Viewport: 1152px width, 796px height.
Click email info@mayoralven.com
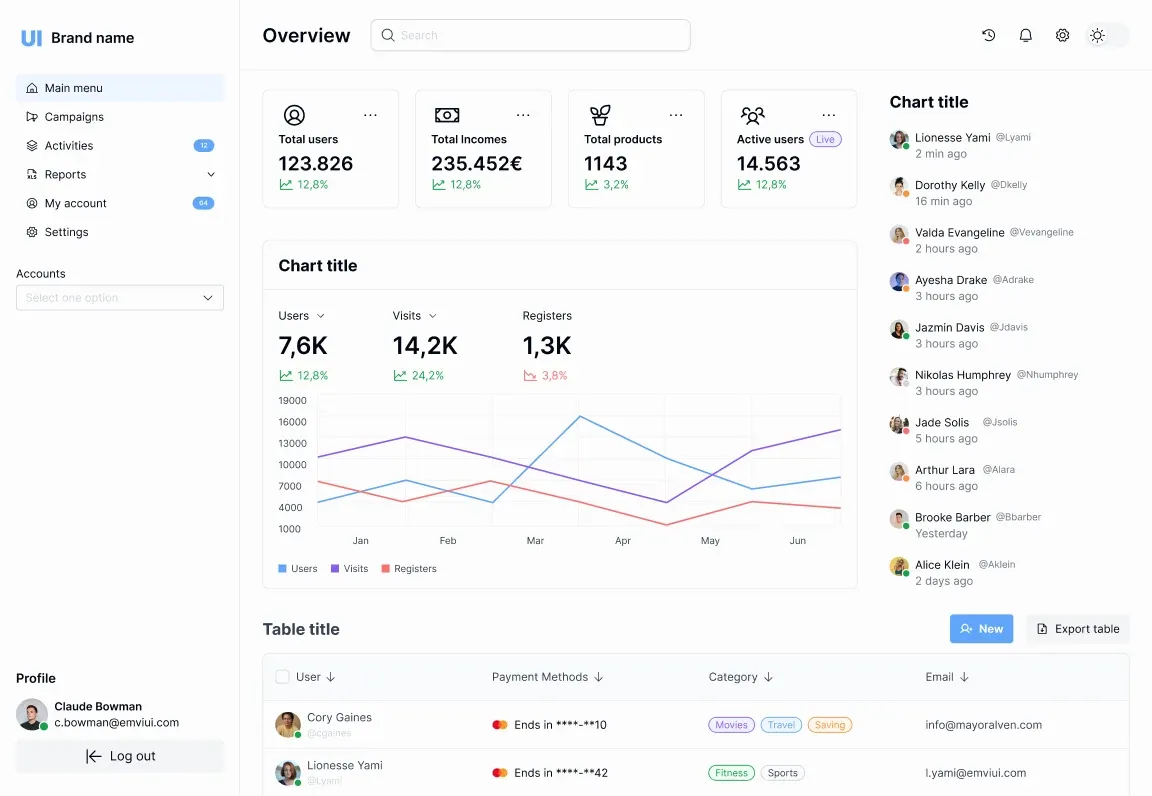(x=983, y=725)
